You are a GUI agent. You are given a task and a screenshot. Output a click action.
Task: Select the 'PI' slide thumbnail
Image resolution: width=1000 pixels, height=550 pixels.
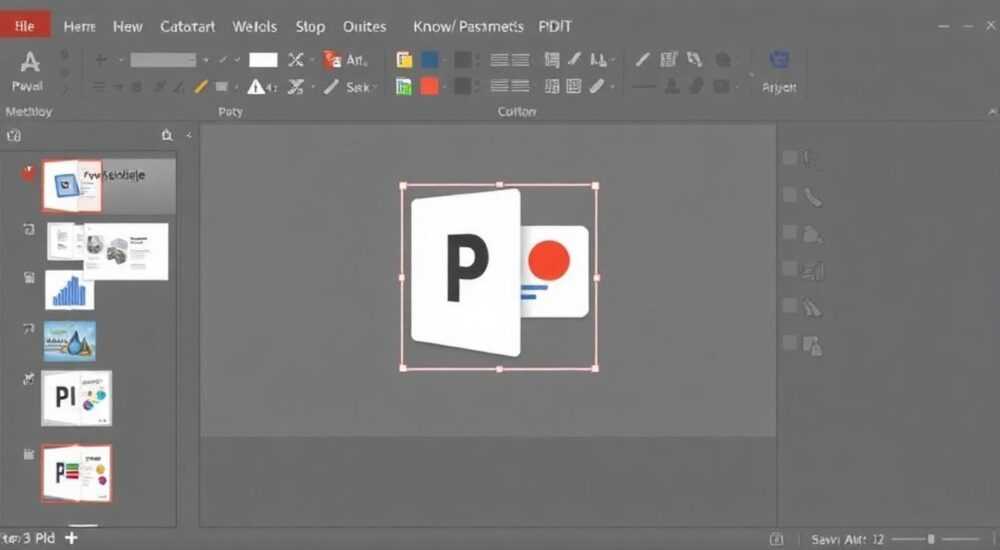pyautogui.click(x=77, y=398)
